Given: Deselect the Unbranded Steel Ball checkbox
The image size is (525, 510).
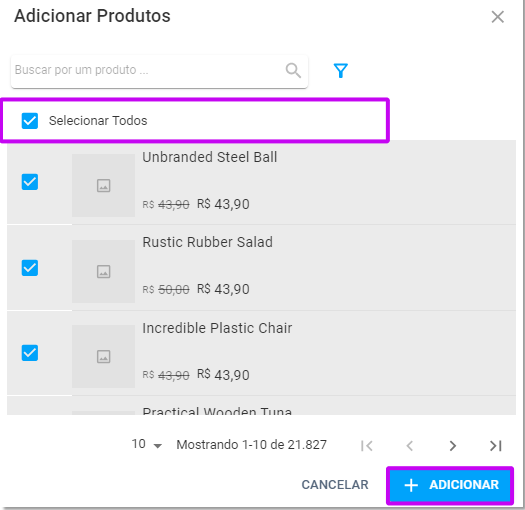Looking at the screenshot, I should (x=30, y=182).
